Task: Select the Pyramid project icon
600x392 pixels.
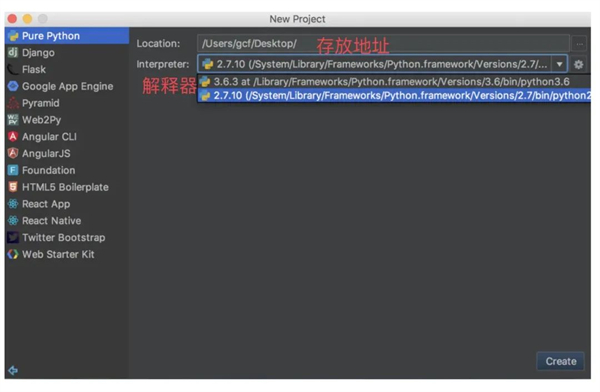Action: [13, 103]
